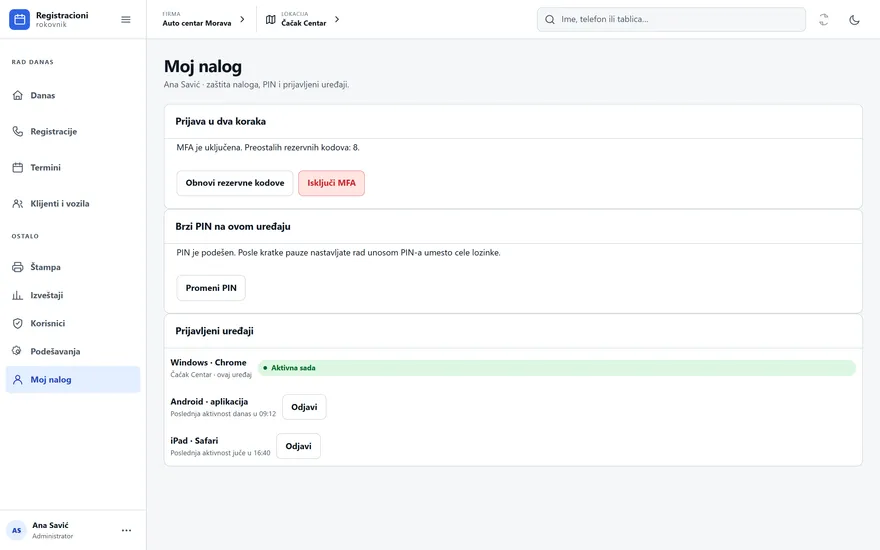Click MFA je uključena status text
The height and width of the screenshot is (550, 880).
tap(268, 148)
